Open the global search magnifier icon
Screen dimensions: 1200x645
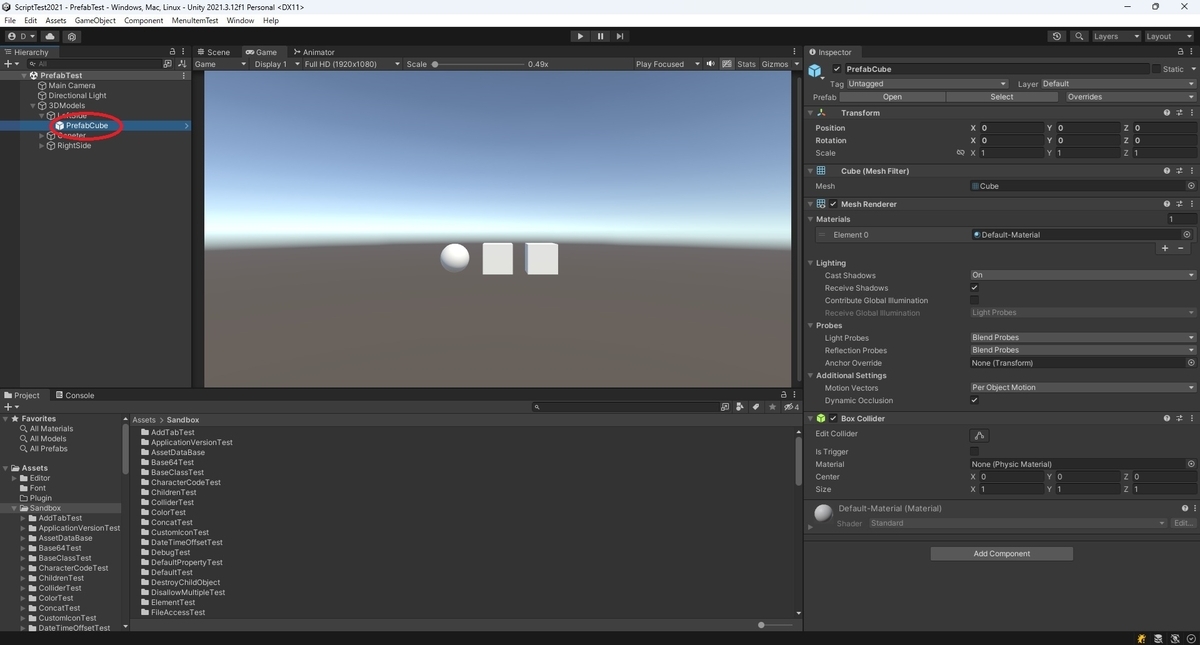coord(1079,36)
